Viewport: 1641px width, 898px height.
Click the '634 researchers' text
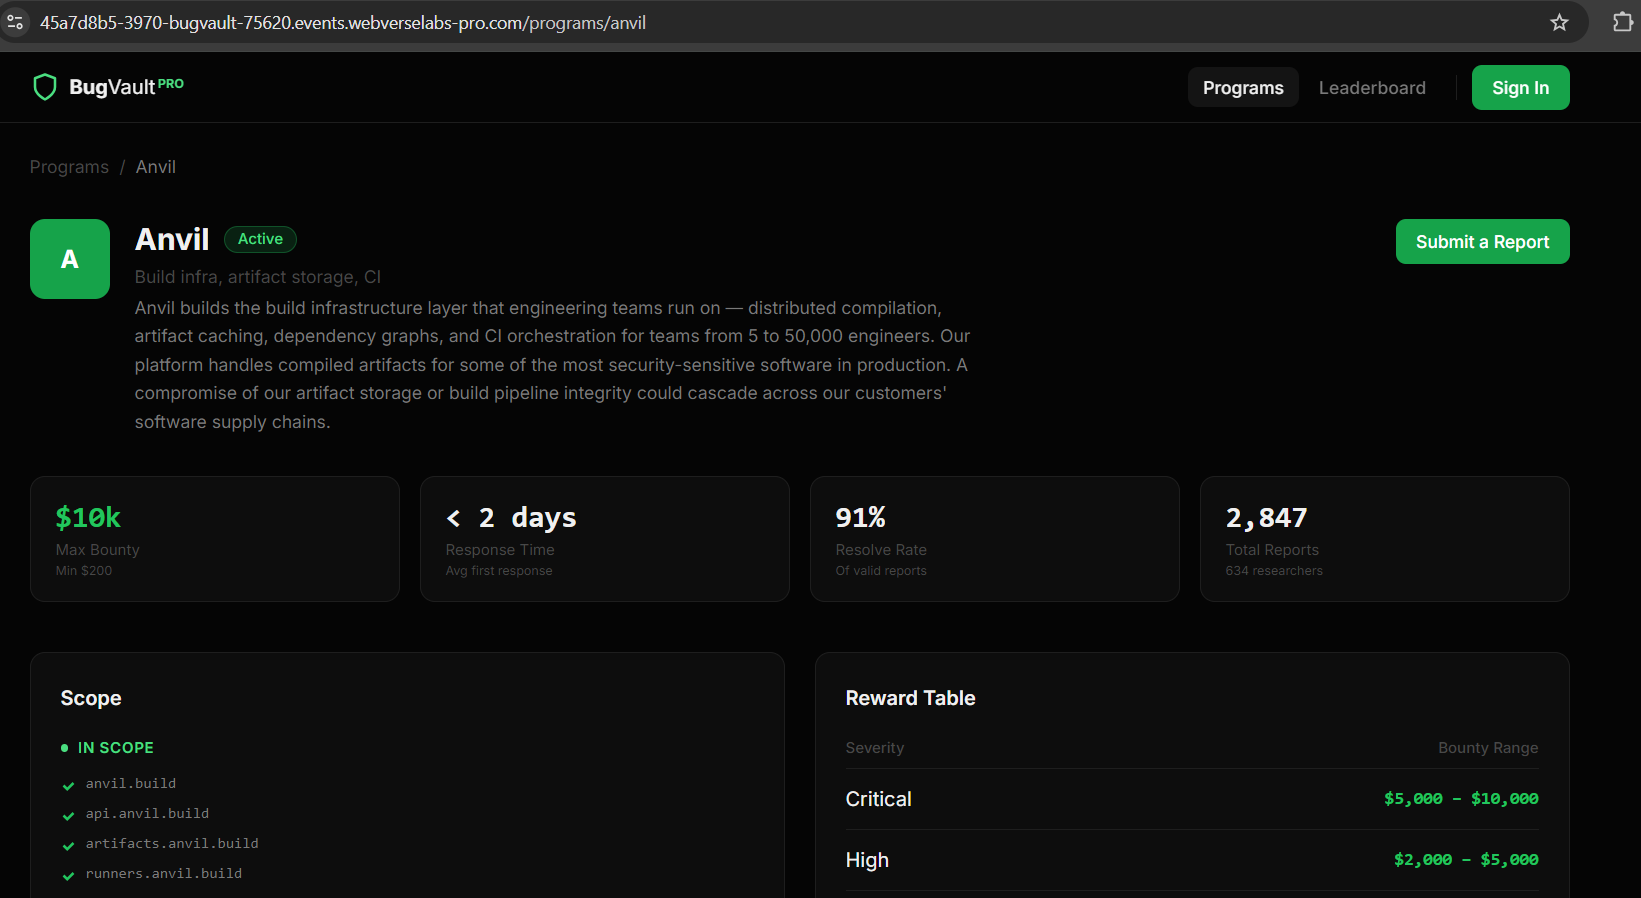tap(1274, 571)
